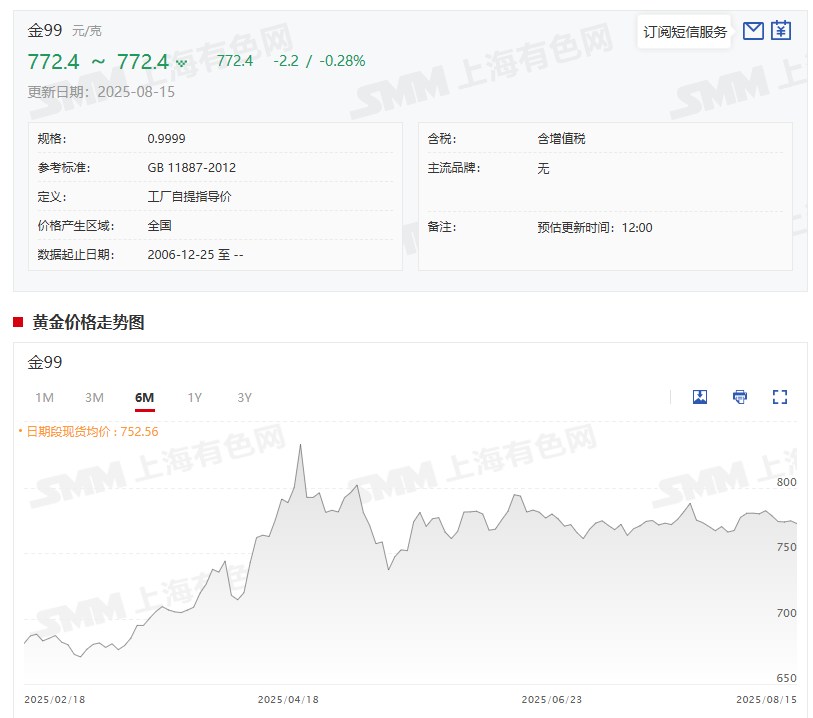The width and height of the screenshot is (813, 718).
Task: Click the email subscription envelope icon
Action: pyautogui.click(x=753, y=31)
